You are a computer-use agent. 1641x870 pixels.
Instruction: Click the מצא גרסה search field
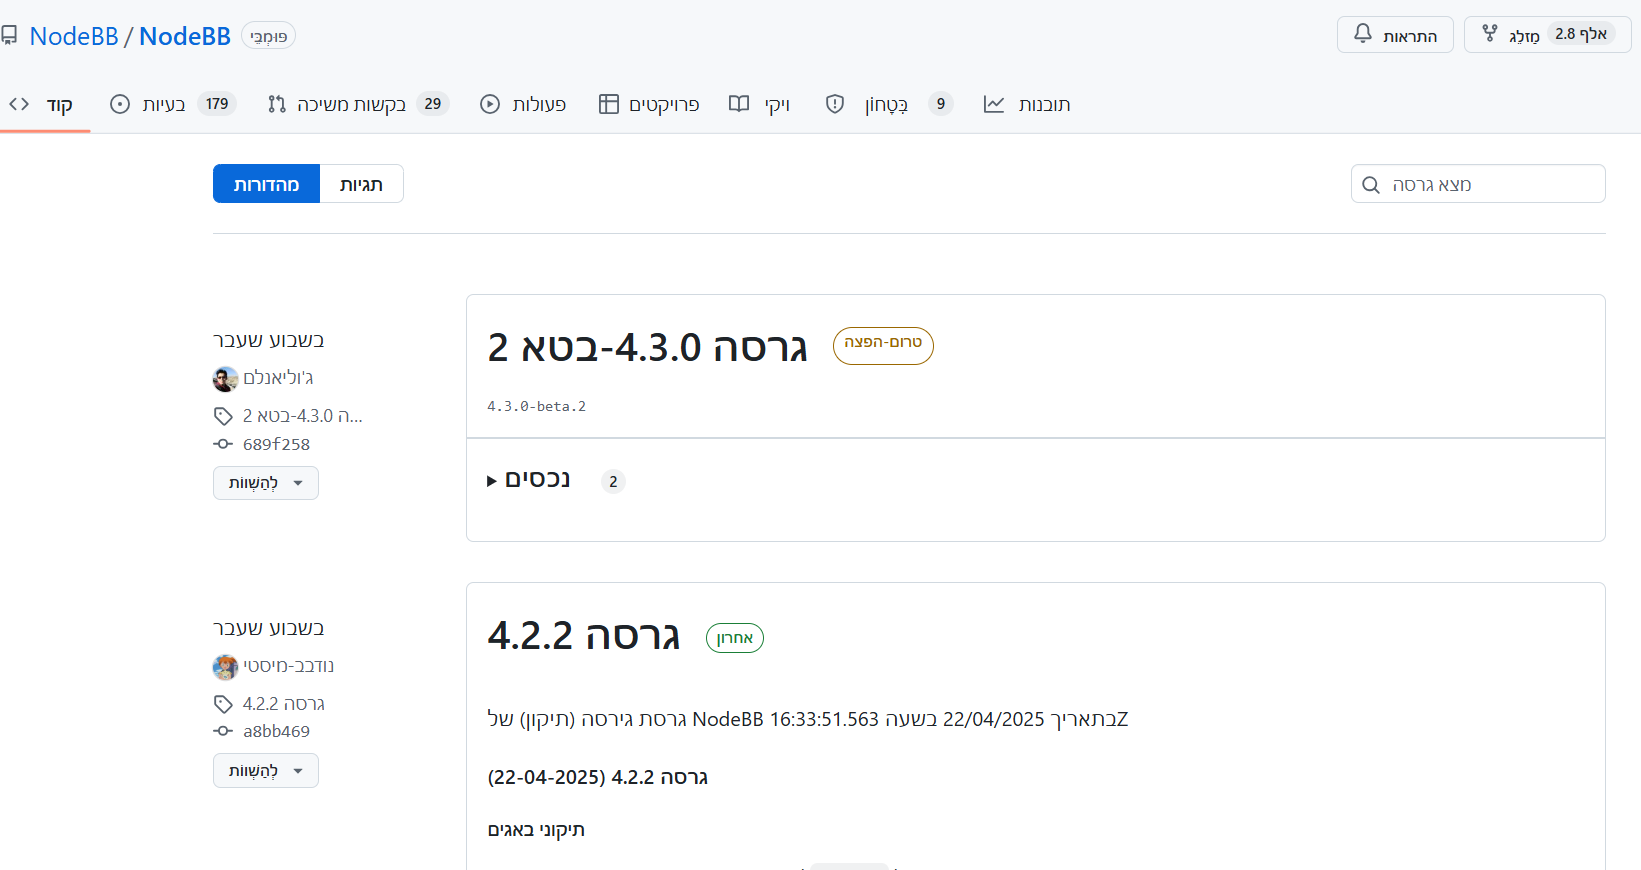point(1478,184)
